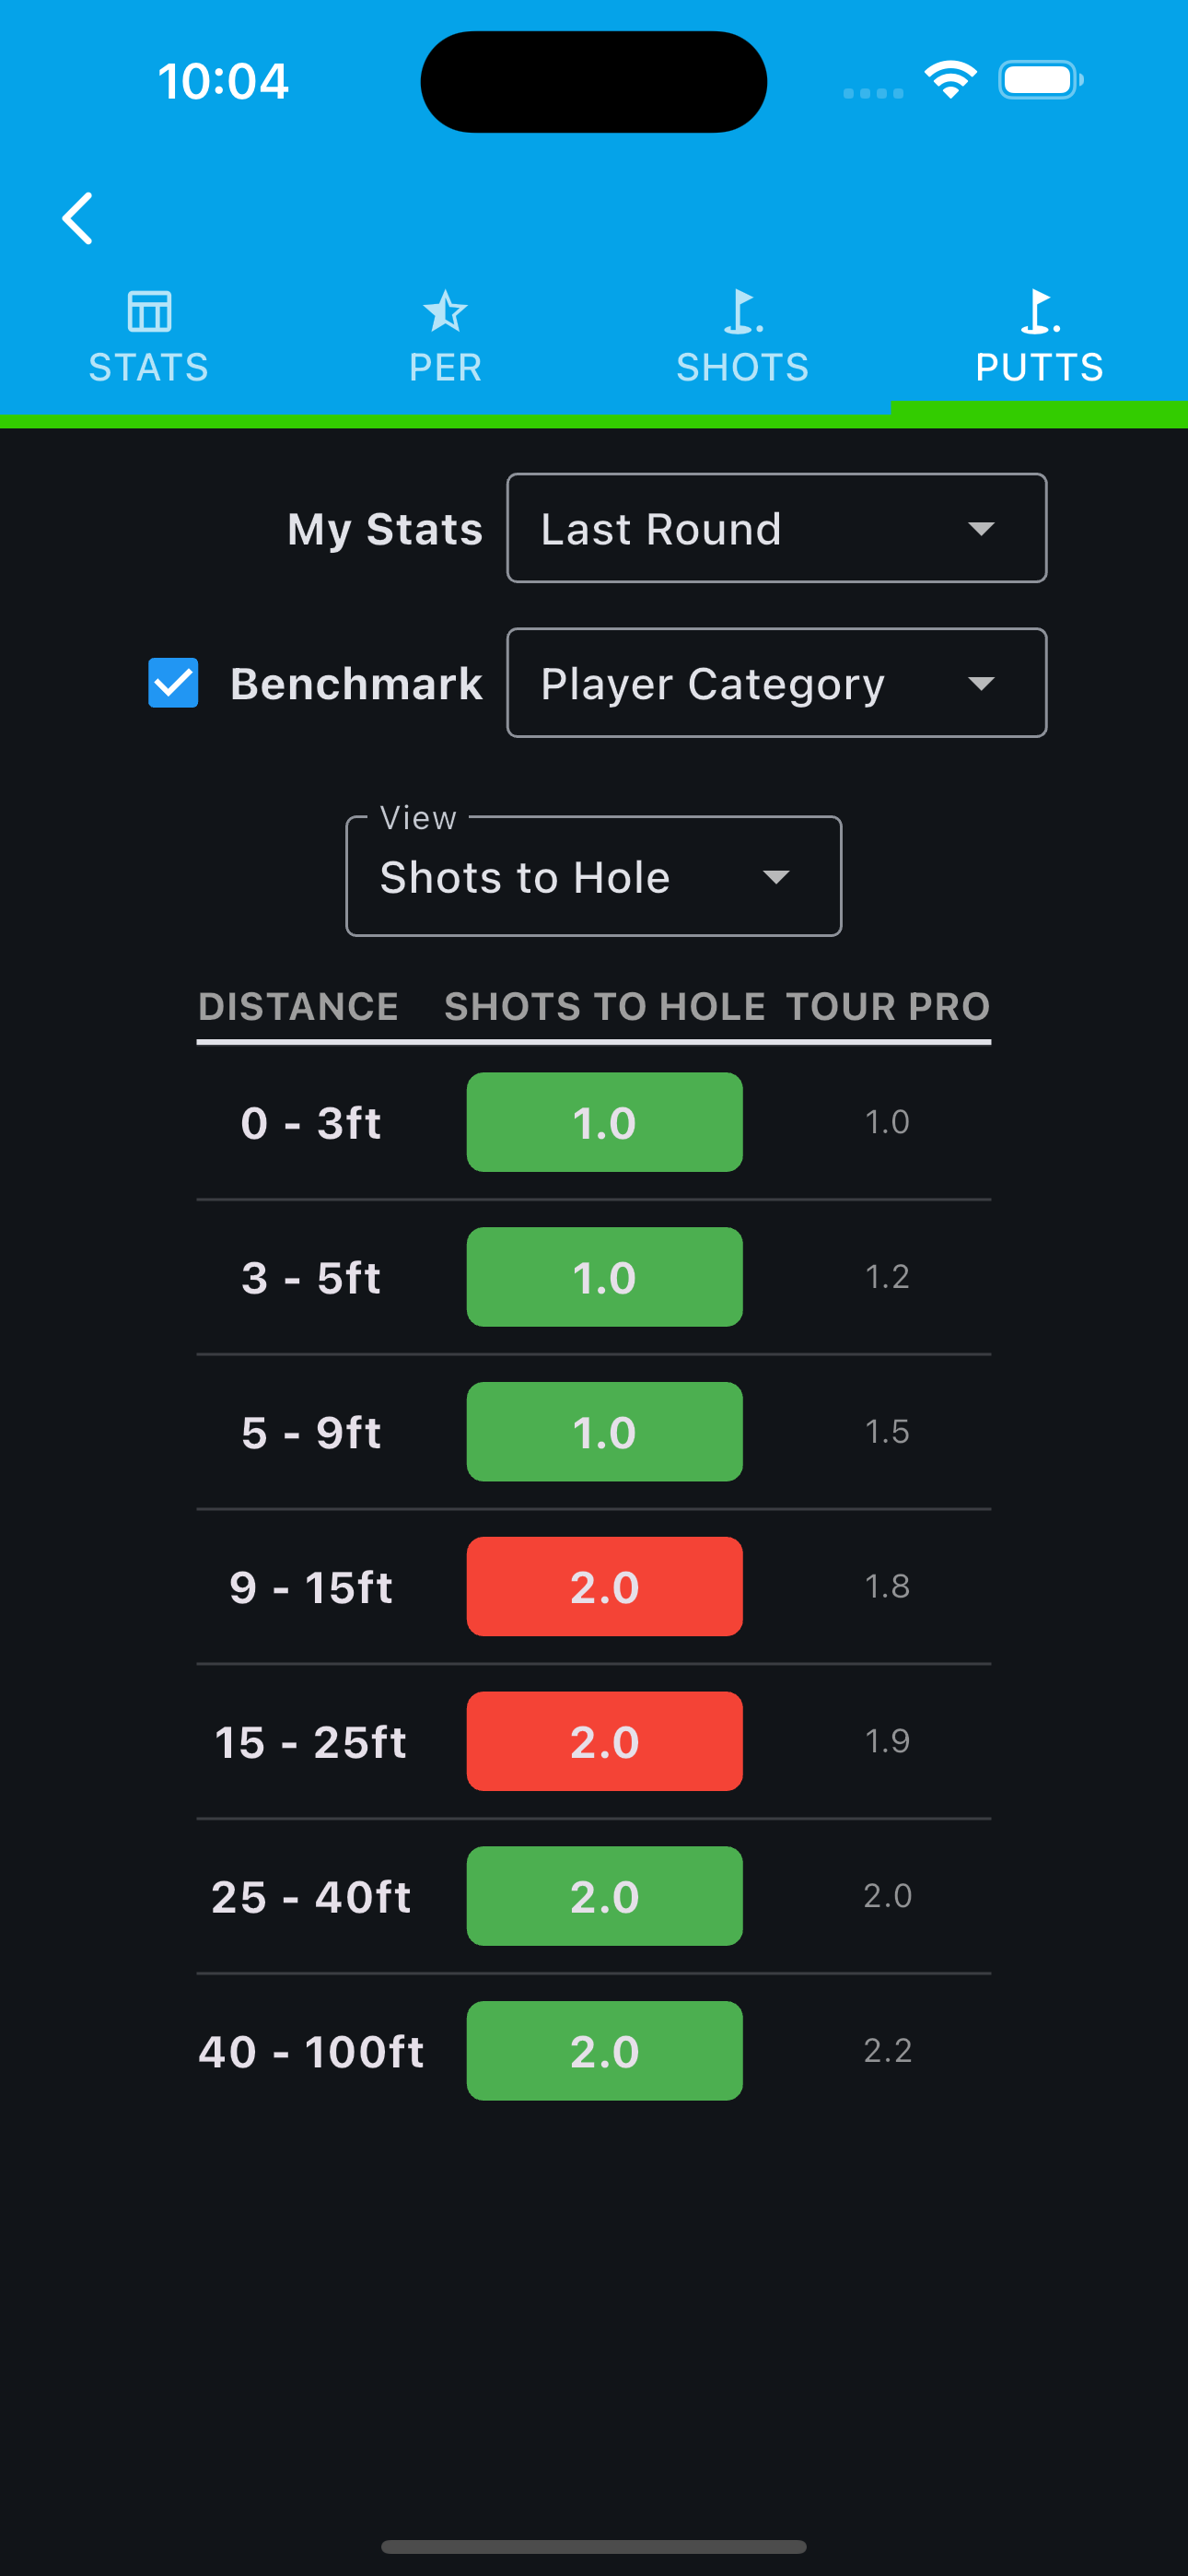Screen dimensions: 1188x2576
Task: Select the green 2.0 swatch for 40 - 100ft
Action: 604,2051
